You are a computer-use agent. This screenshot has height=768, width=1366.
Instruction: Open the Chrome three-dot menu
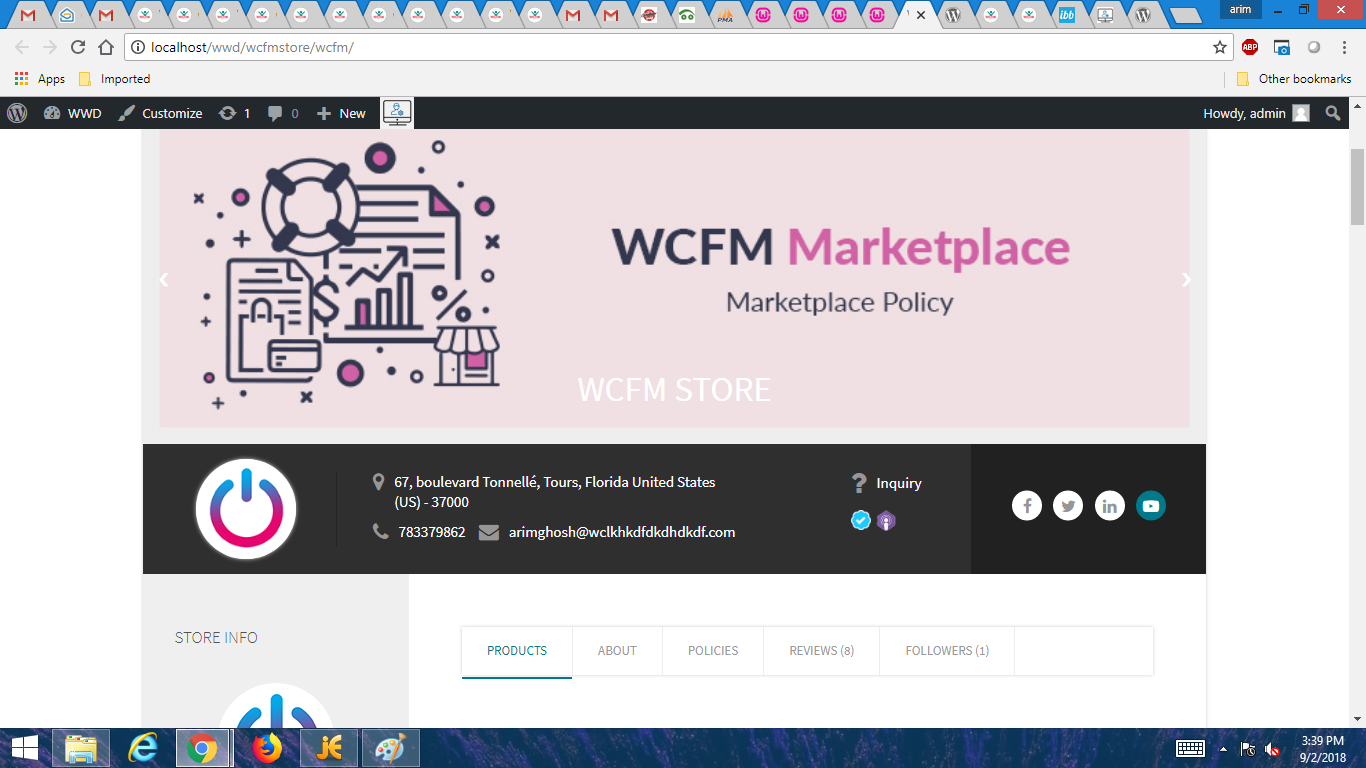tap(1343, 47)
